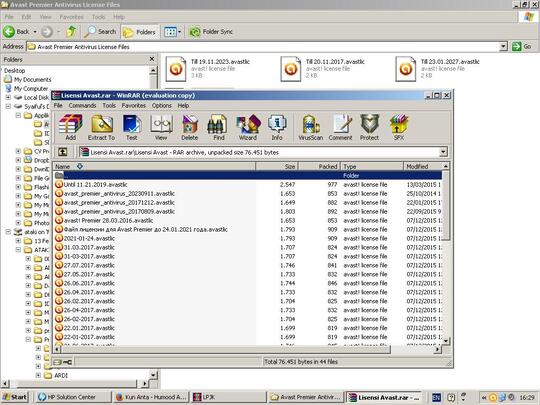Expand the Local Disk tree node
This screenshot has height=405, width=540.
click(8, 97)
